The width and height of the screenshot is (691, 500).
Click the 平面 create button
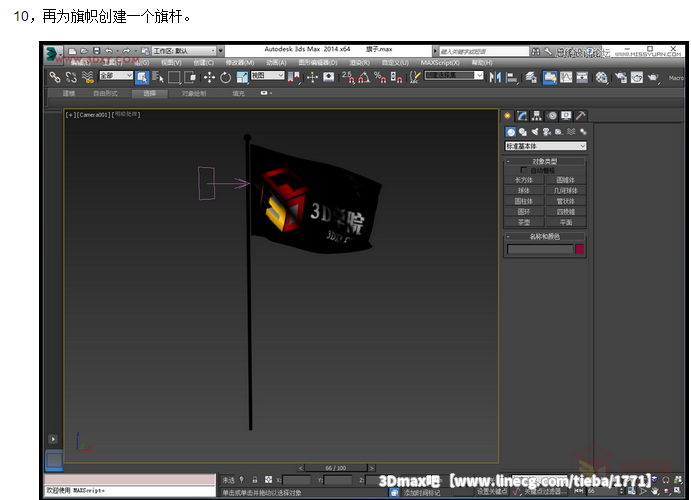[565, 222]
